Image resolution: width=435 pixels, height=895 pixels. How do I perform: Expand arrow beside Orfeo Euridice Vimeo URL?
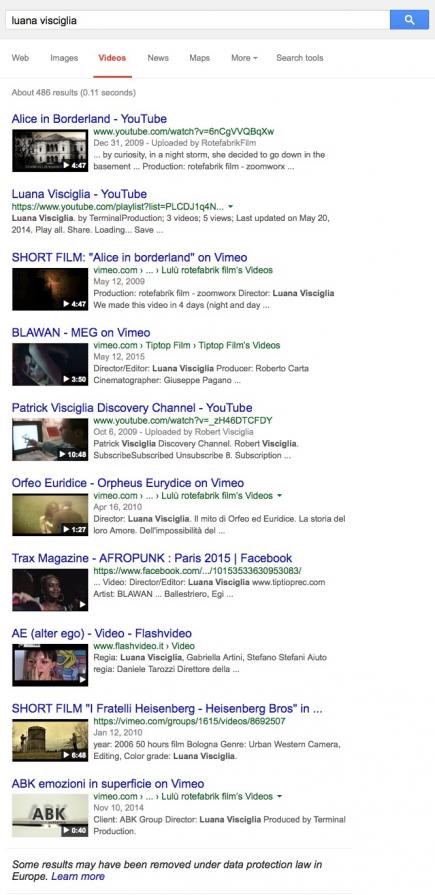pos(279,496)
